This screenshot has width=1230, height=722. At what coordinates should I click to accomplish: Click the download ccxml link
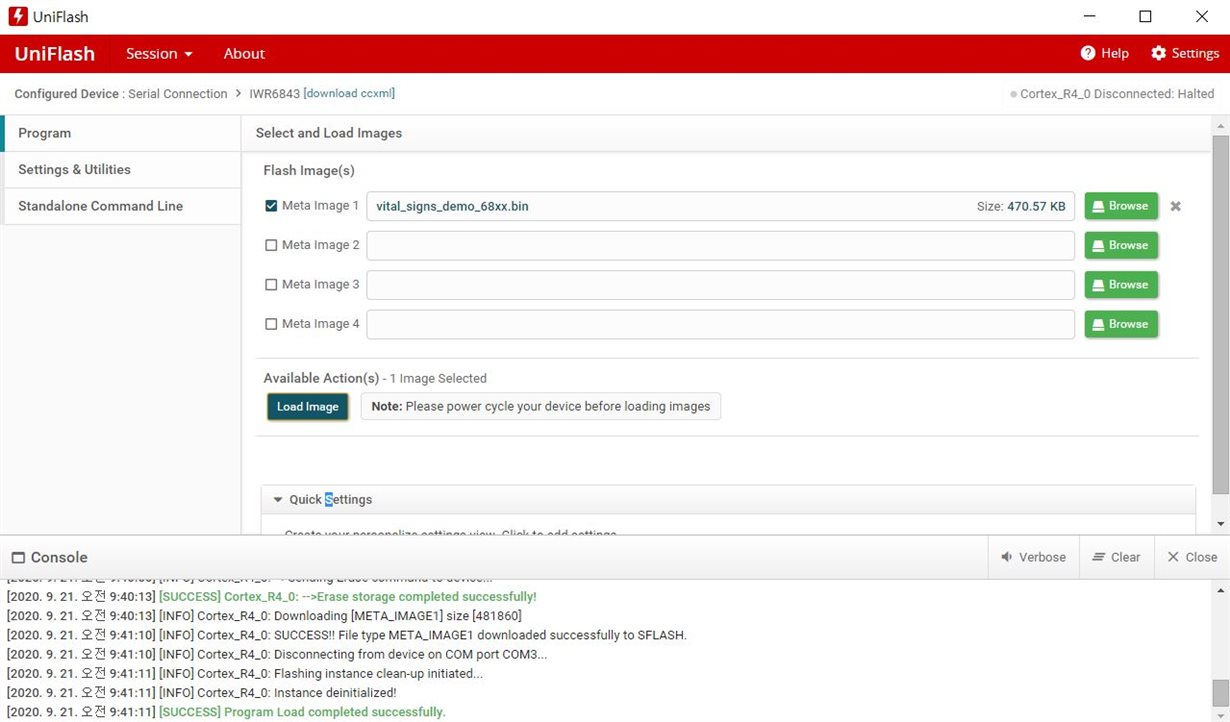(x=349, y=94)
